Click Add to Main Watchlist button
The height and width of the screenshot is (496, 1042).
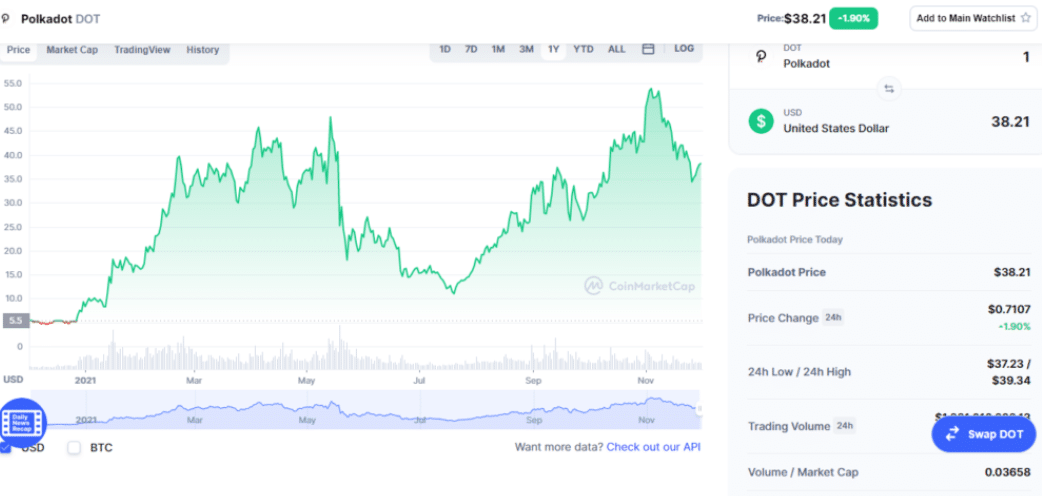[x=973, y=19]
